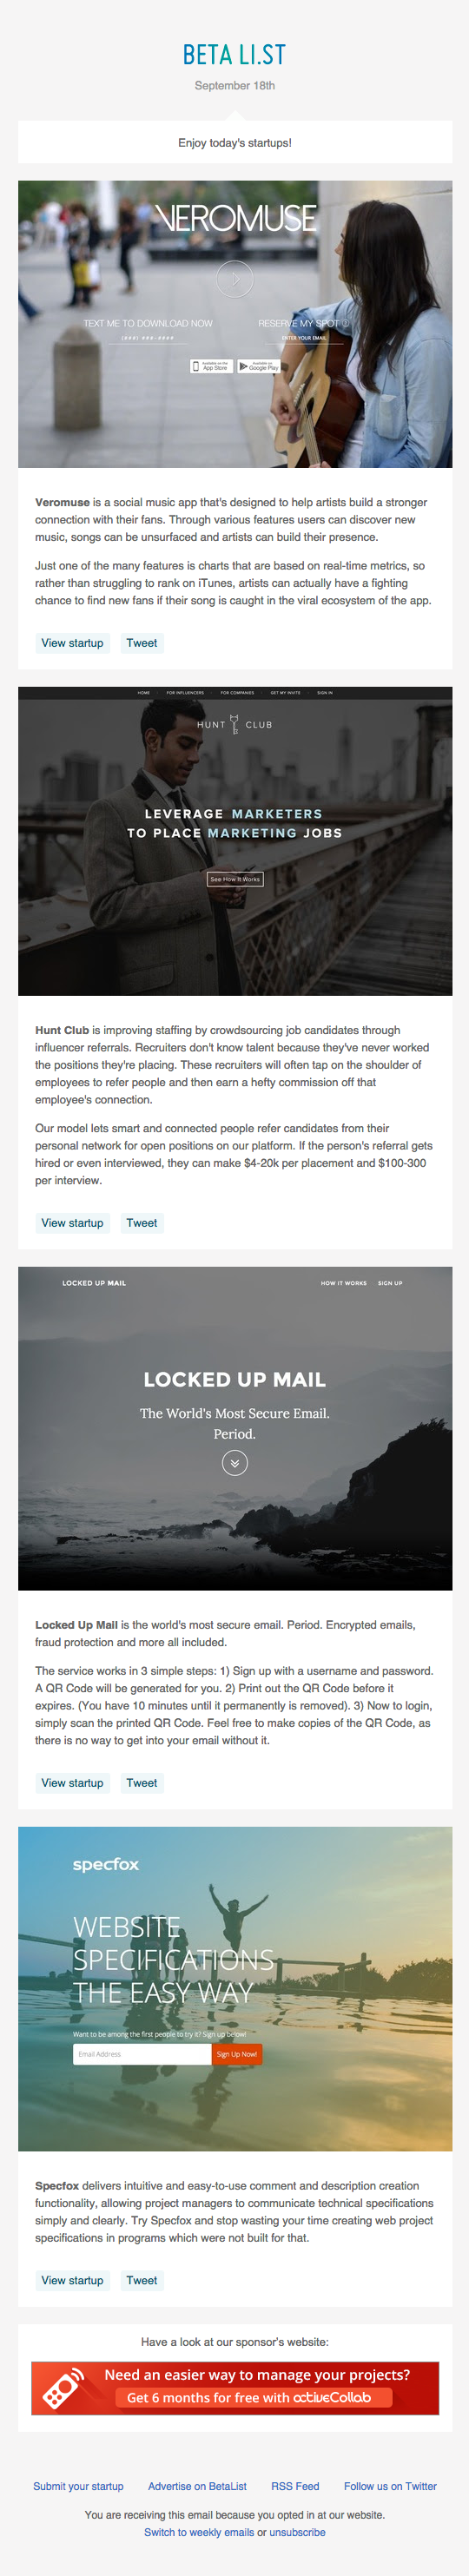View the Hunt Club startup

click(72, 1223)
